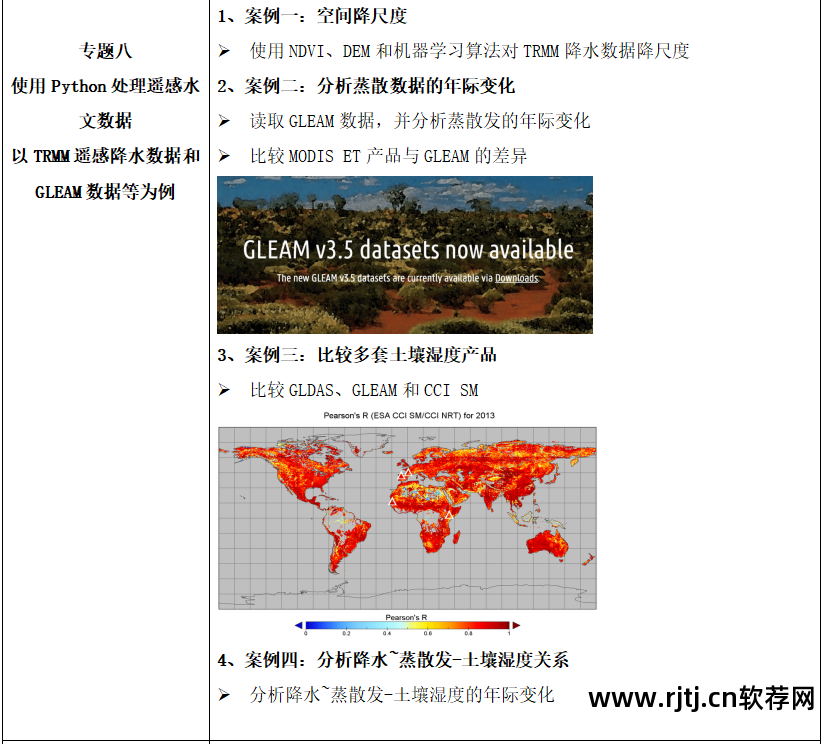The image size is (824, 744).
Task: Click the arrow bullet before the NDVI line
Action: pyautogui.click(x=224, y=51)
